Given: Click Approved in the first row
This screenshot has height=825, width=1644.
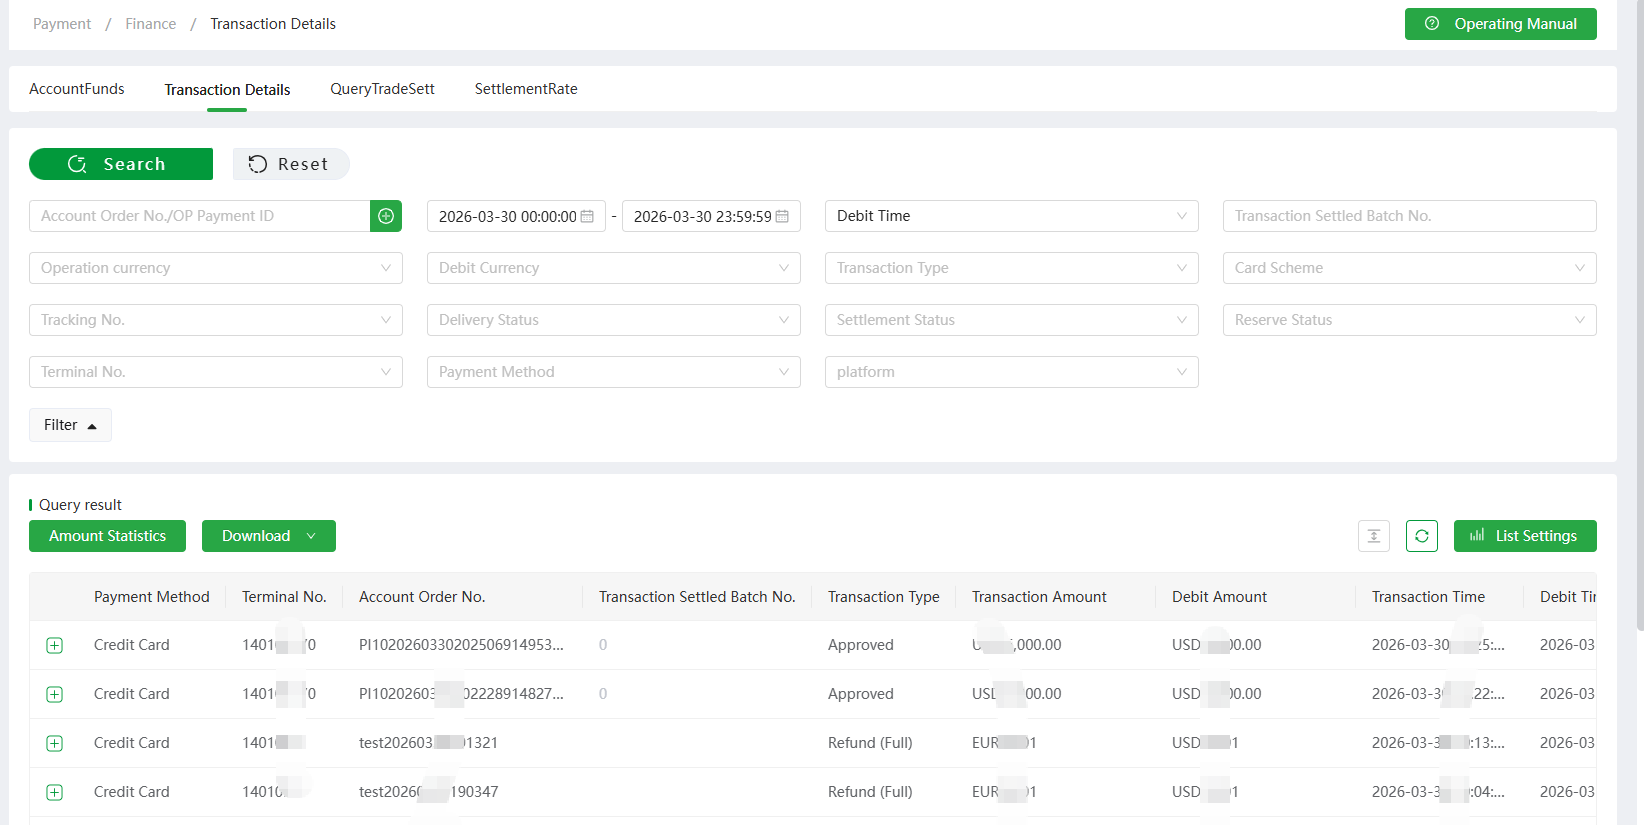Looking at the screenshot, I should tap(861, 645).
